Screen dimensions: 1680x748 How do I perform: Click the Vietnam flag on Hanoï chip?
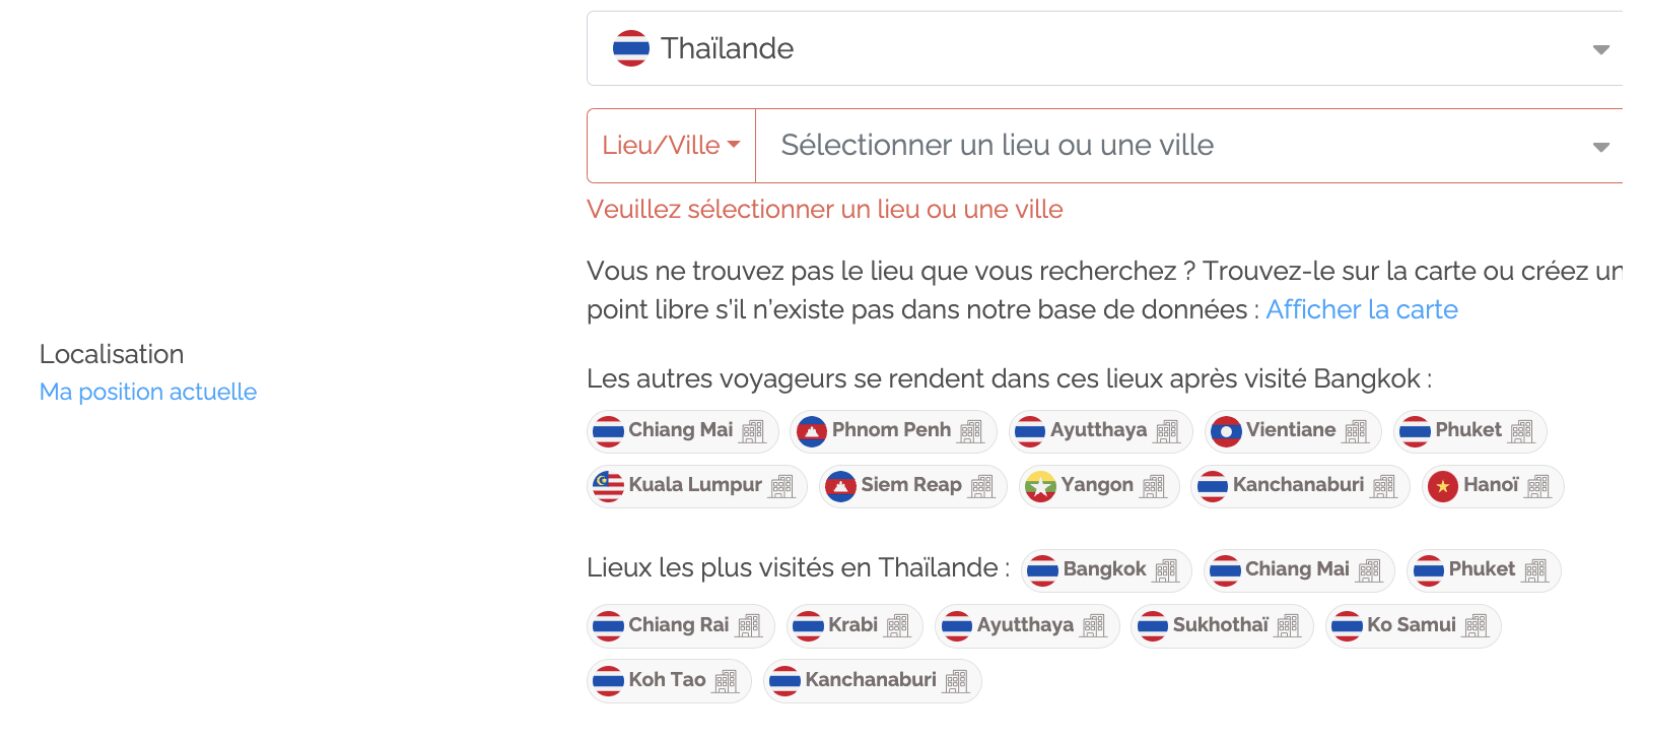coord(1443,486)
